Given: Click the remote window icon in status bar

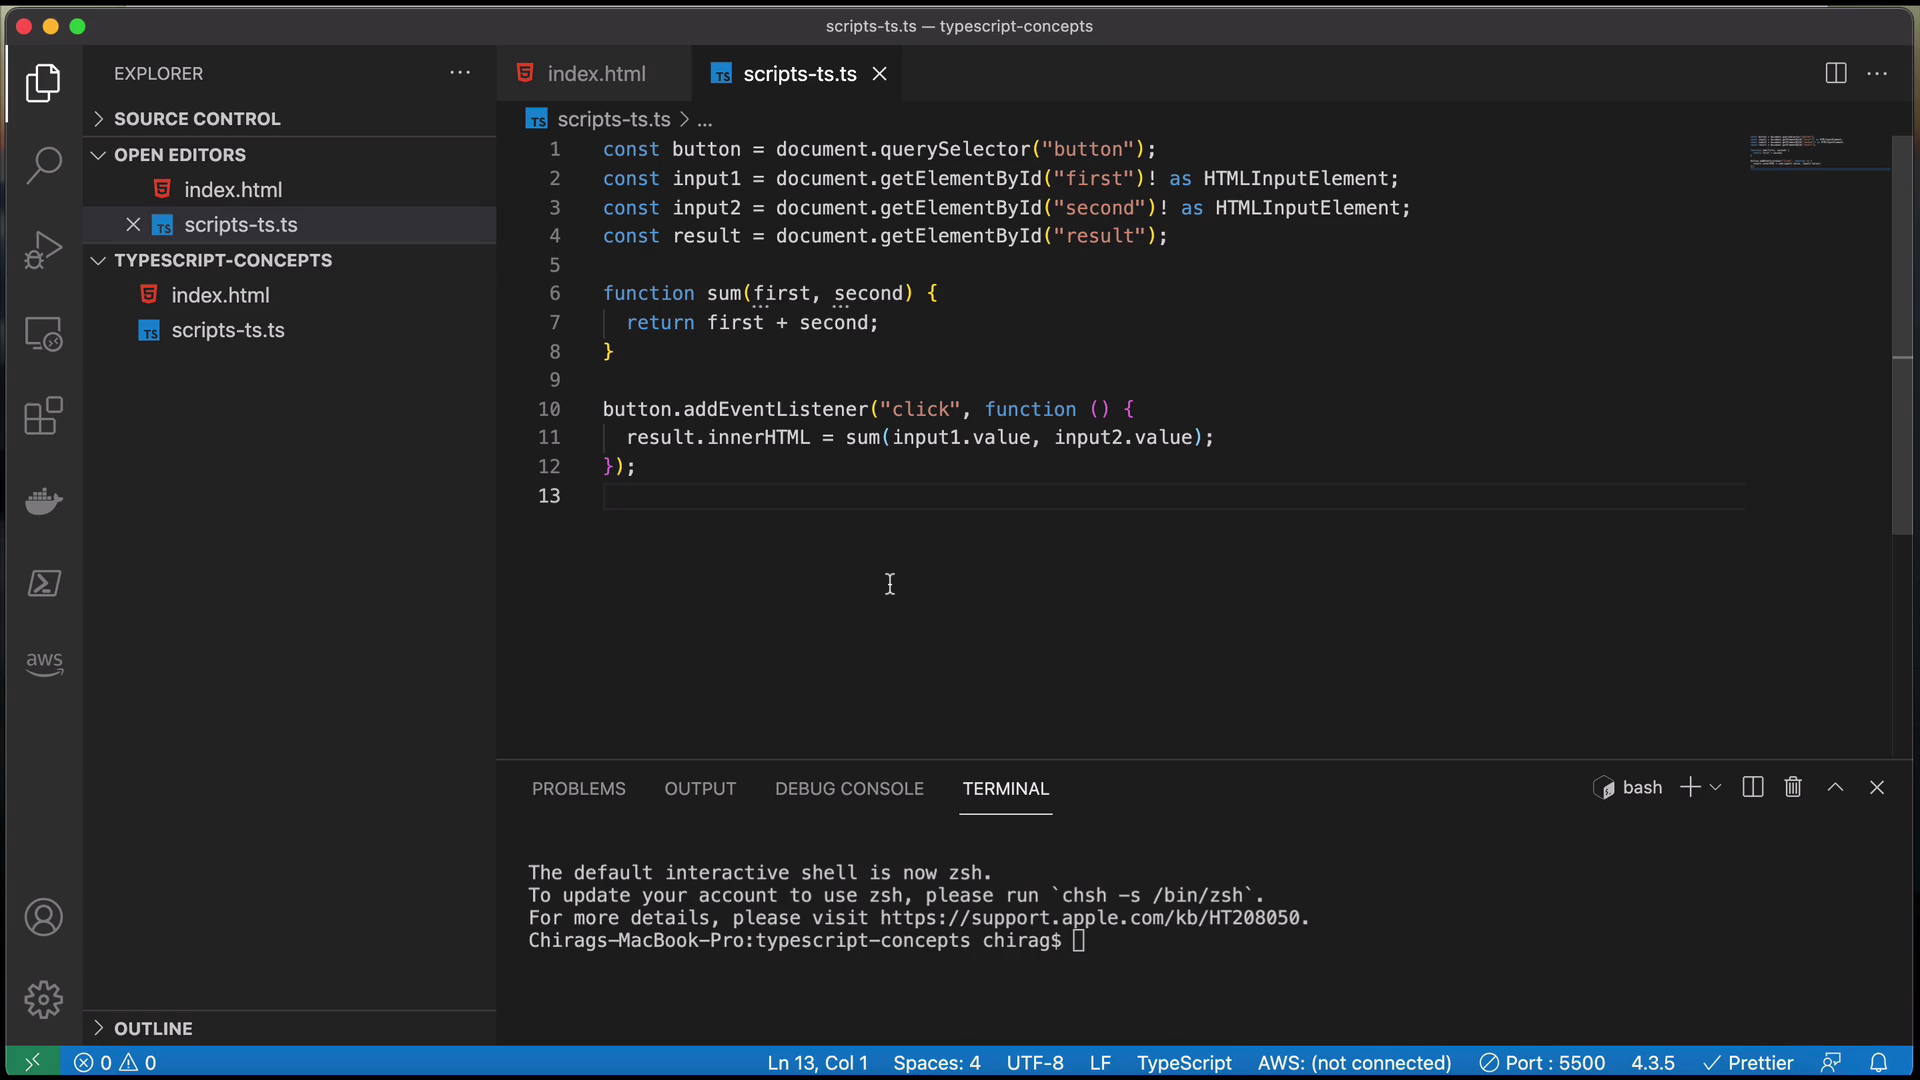Looking at the screenshot, I should [32, 1062].
